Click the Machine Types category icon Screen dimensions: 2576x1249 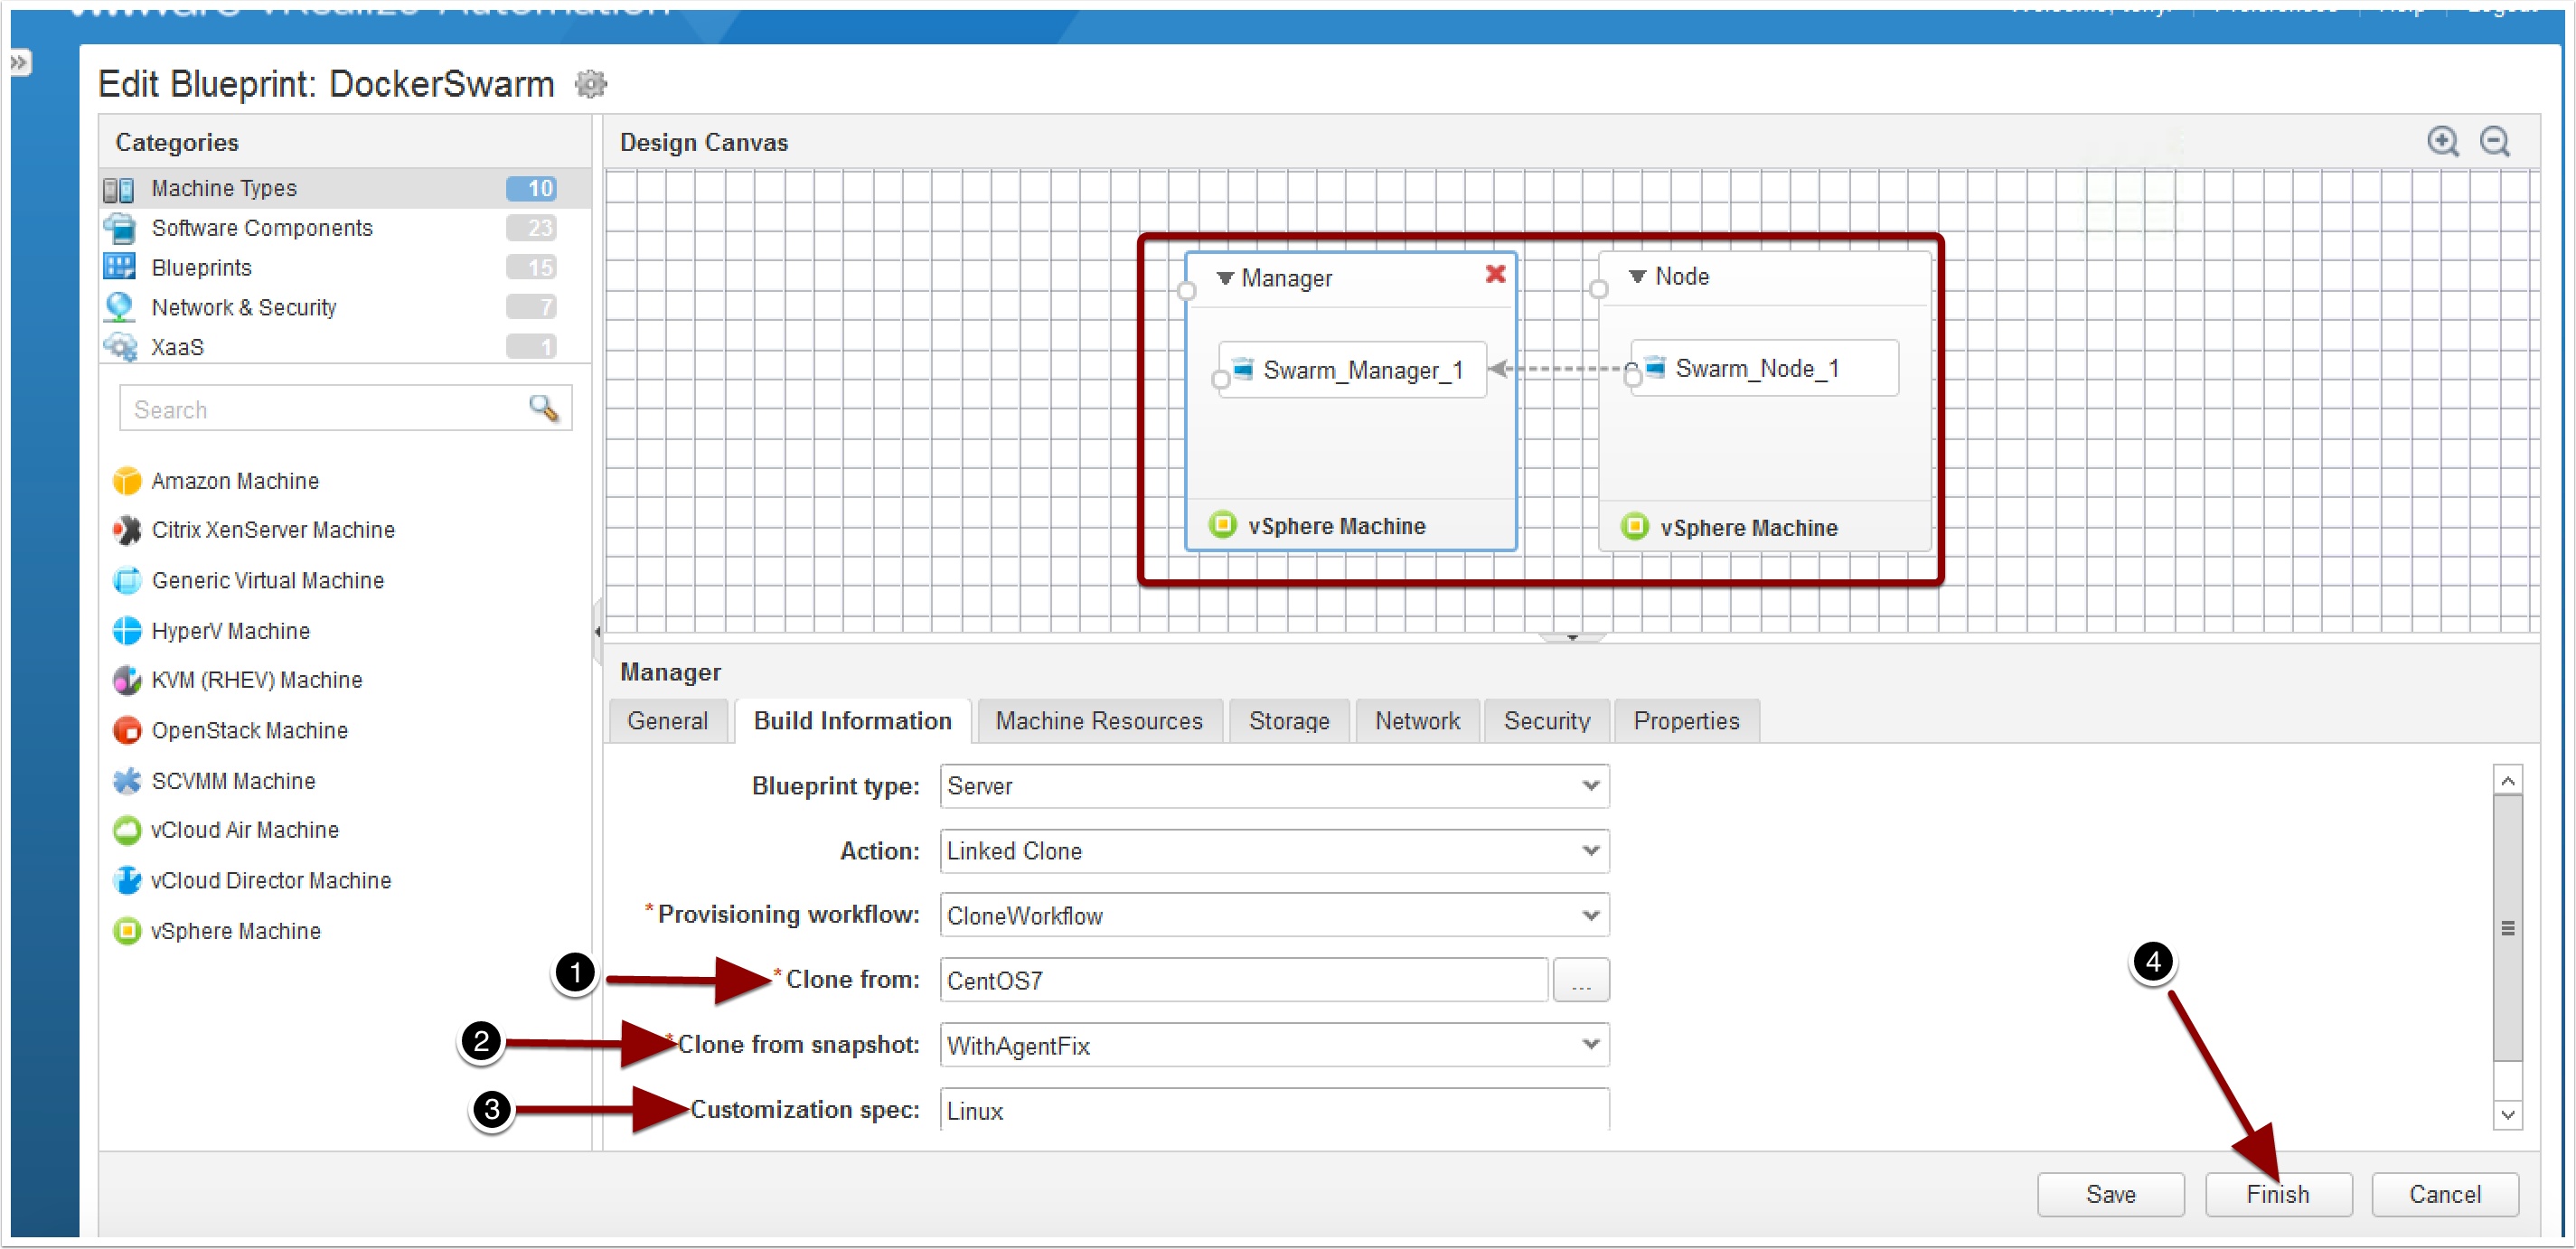119,189
